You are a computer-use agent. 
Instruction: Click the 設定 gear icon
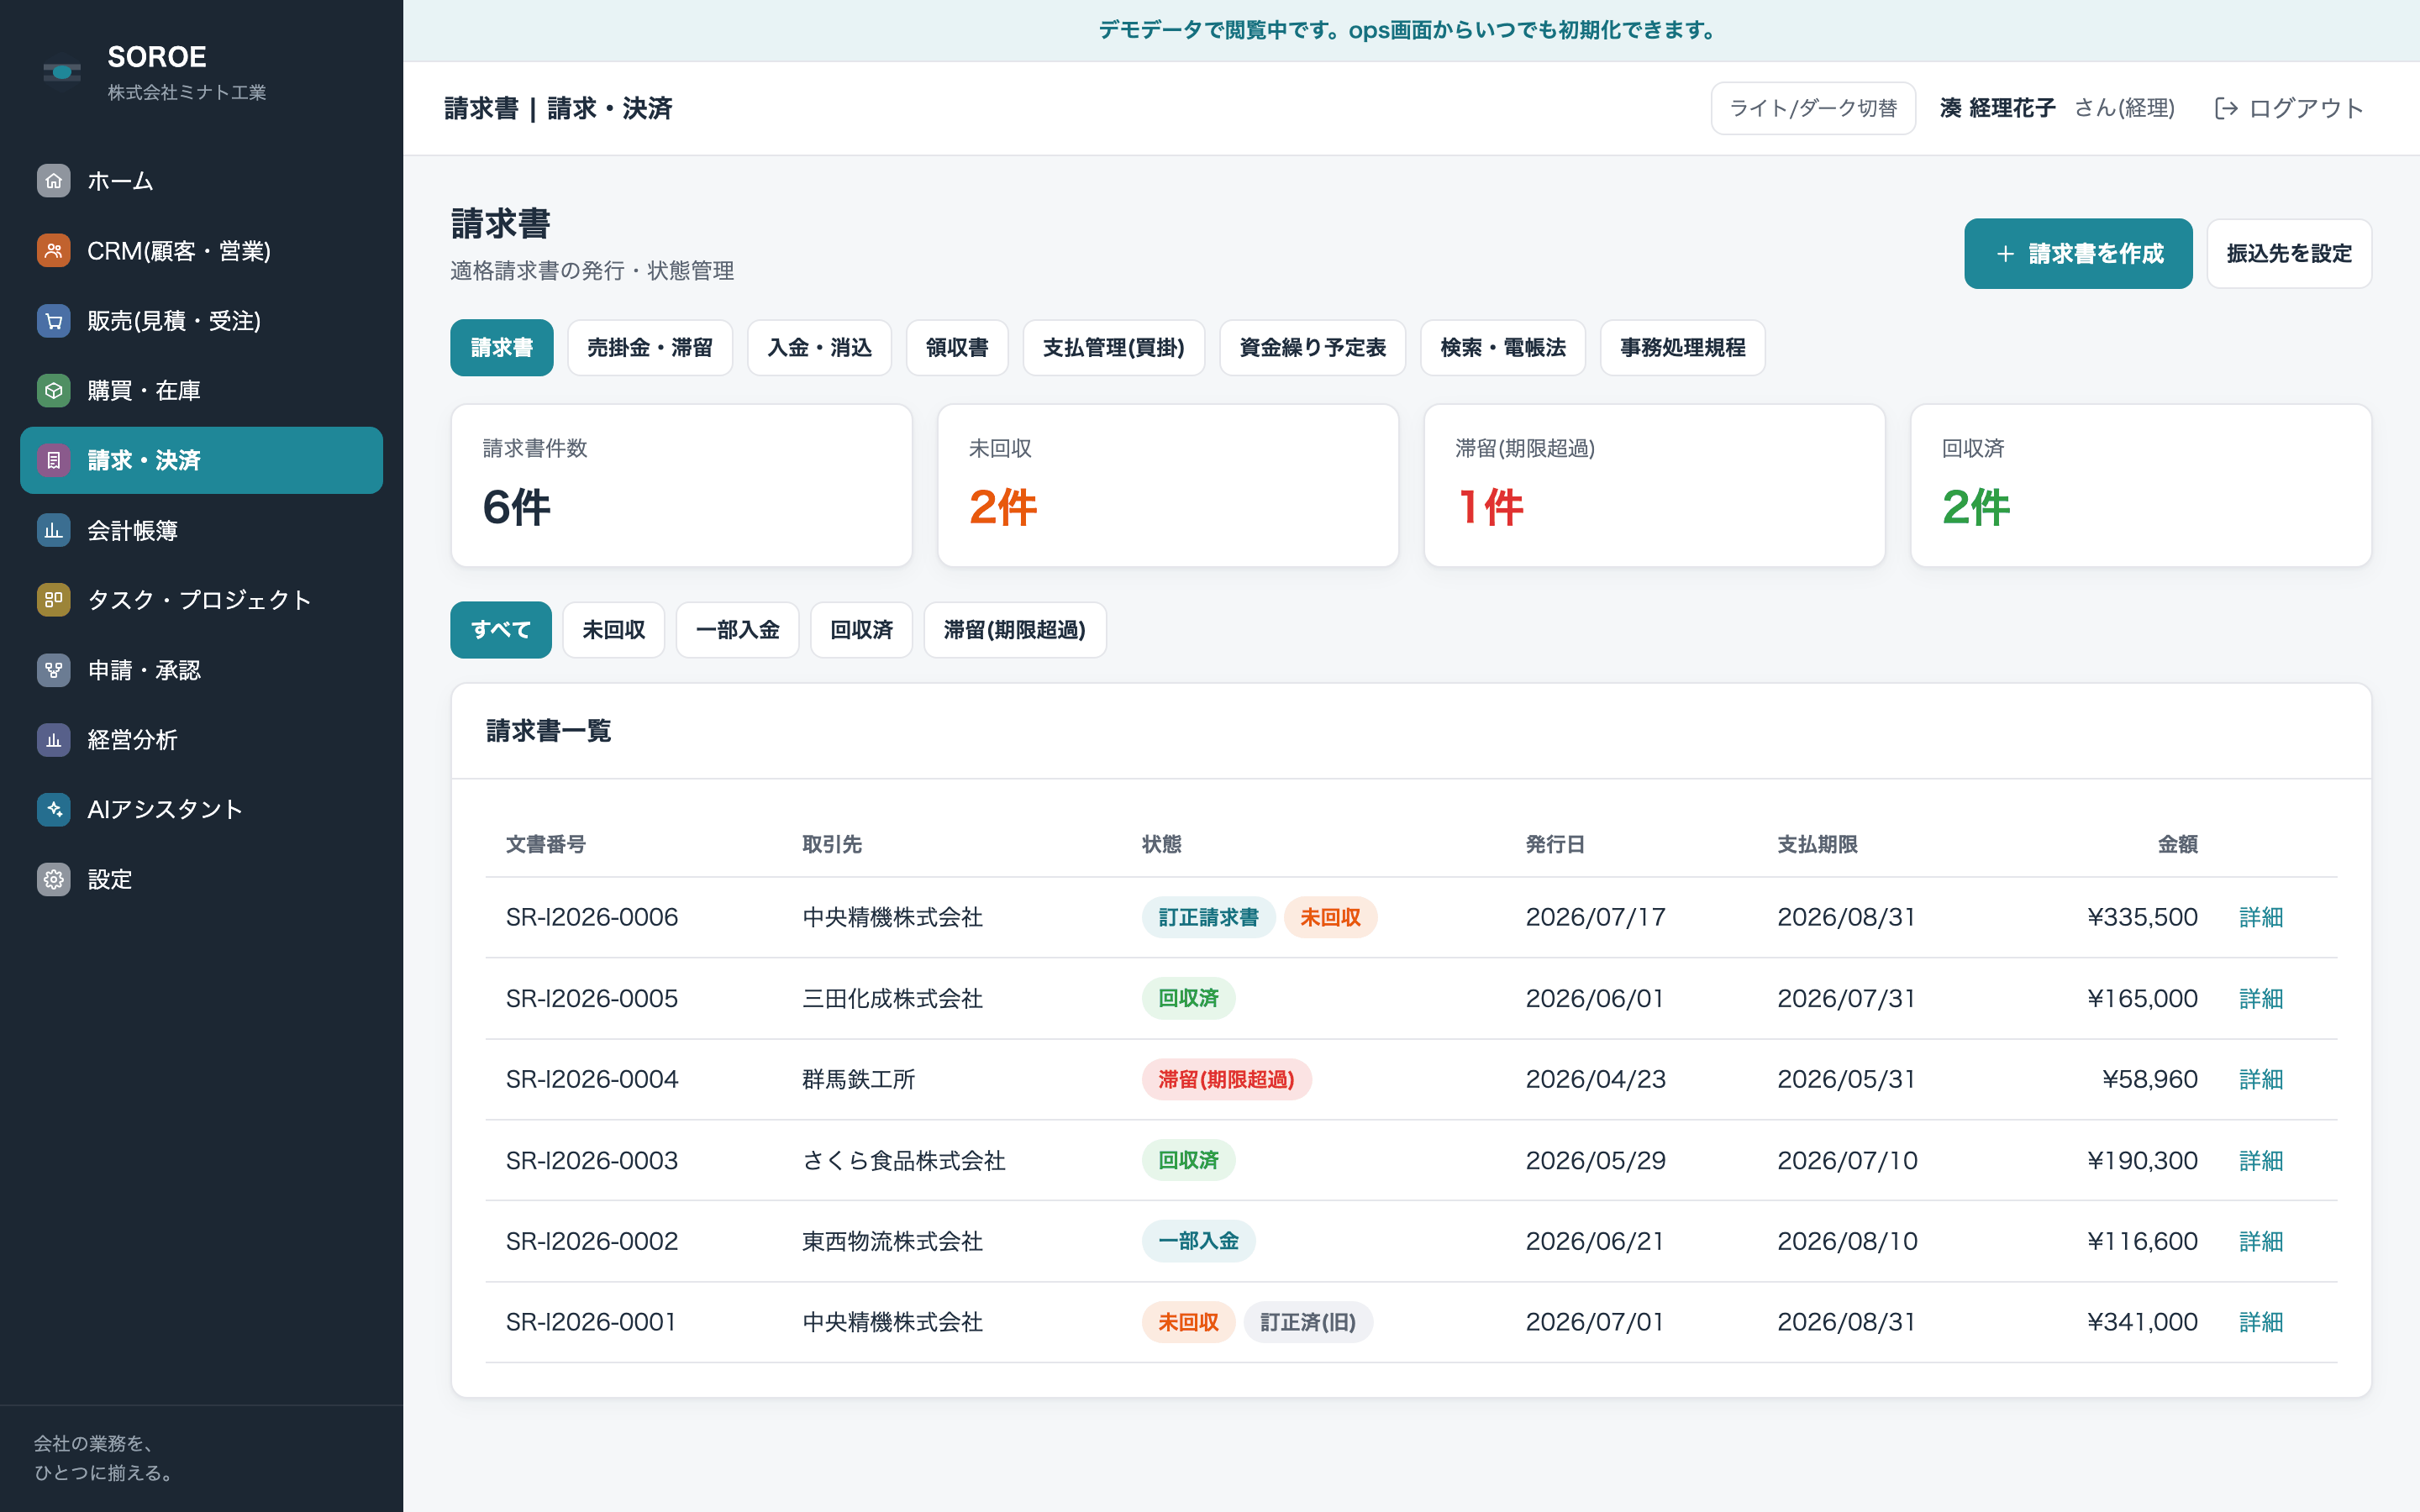pyautogui.click(x=53, y=879)
